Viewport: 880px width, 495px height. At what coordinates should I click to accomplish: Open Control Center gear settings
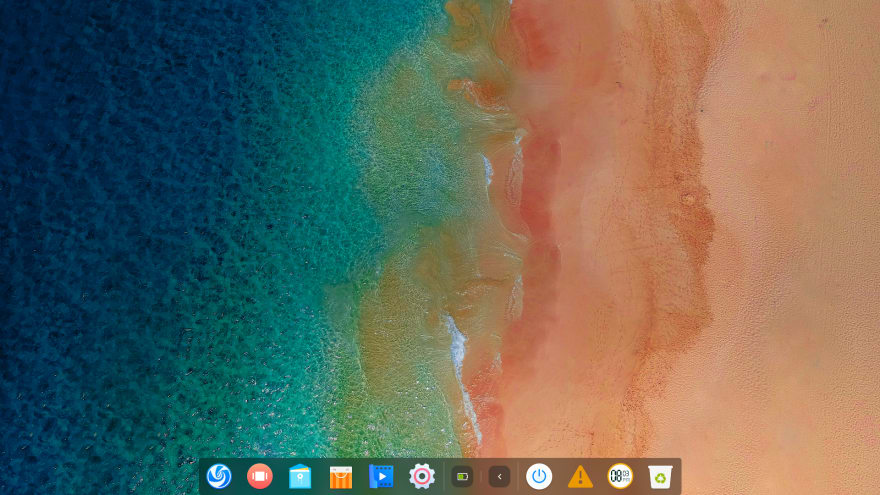click(x=421, y=476)
